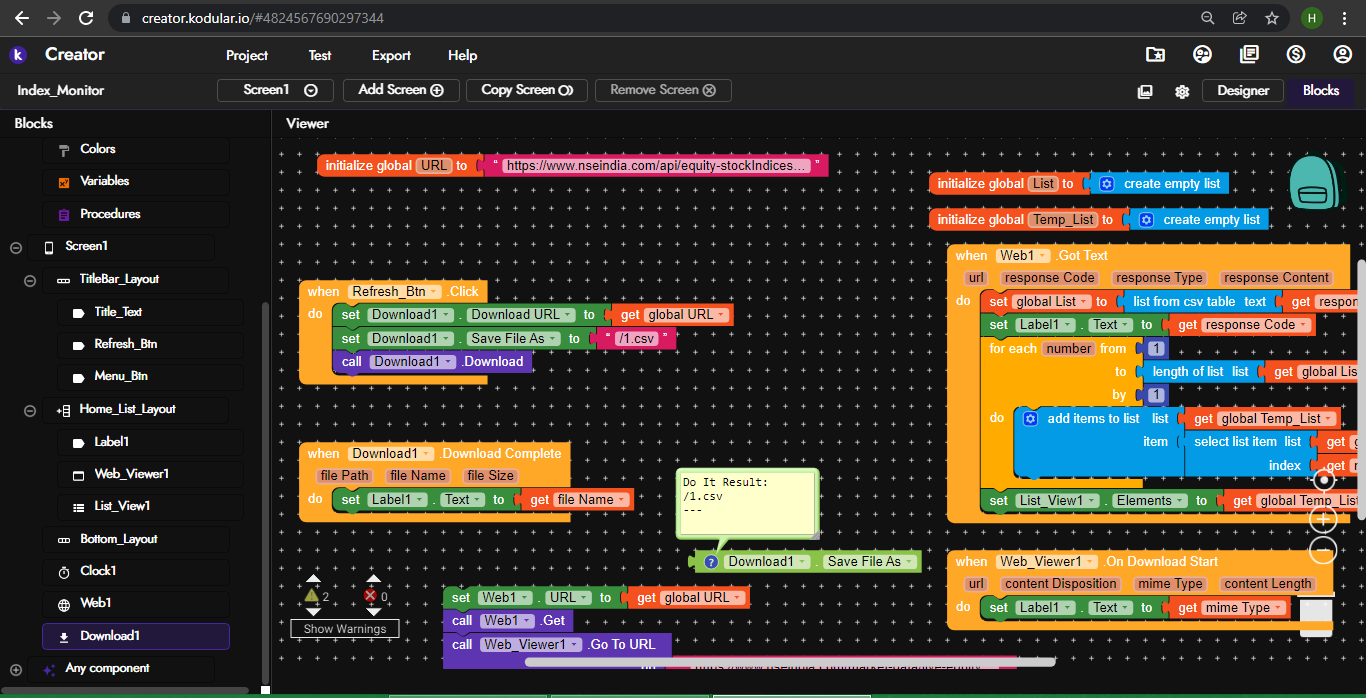Open gear mutator on create empty list for List

pyautogui.click(x=1106, y=184)
